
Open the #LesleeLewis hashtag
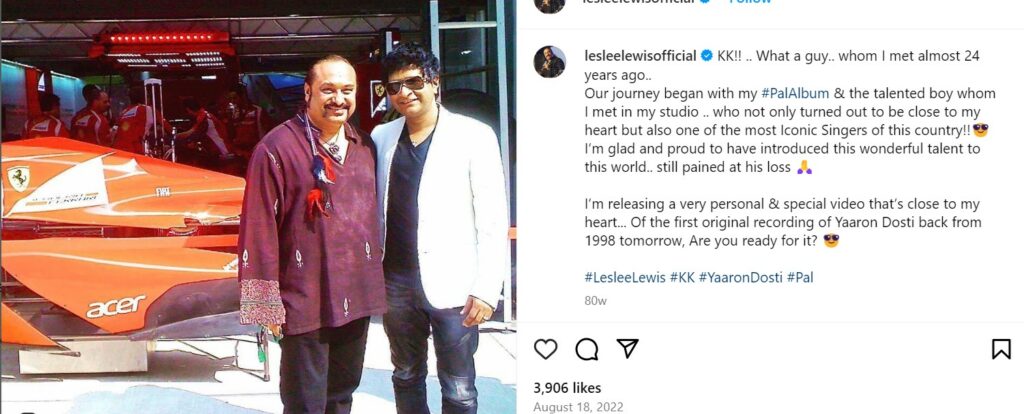[x=625, y=278]
